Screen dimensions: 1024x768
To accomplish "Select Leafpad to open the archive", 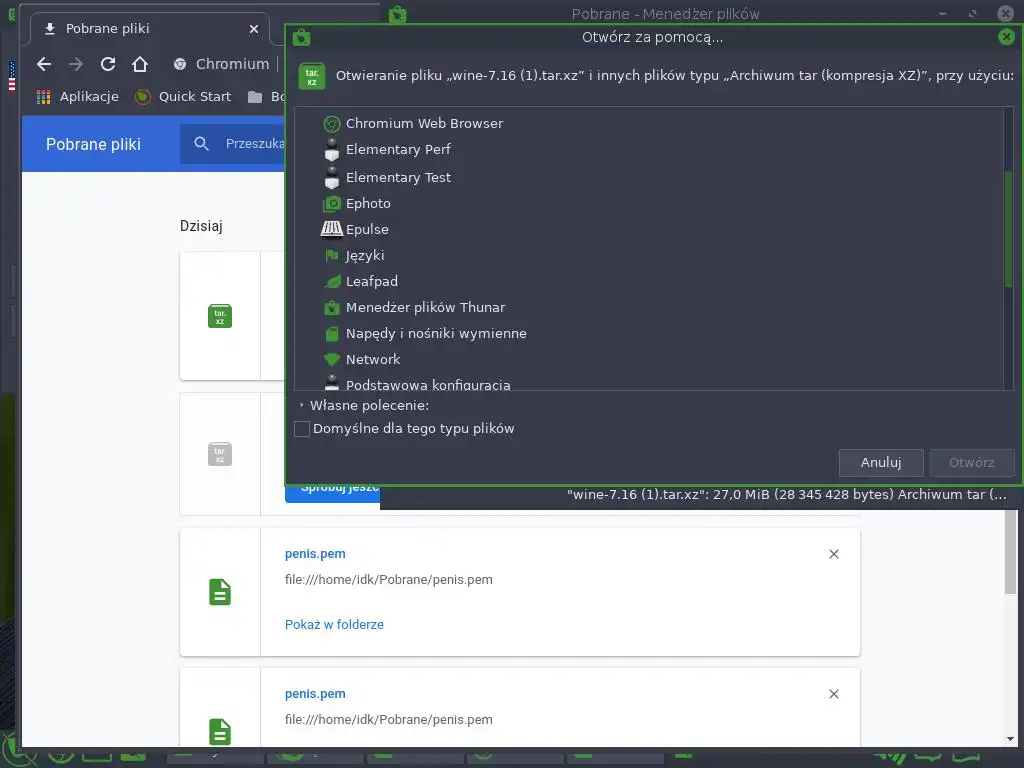I will (372, 281).
